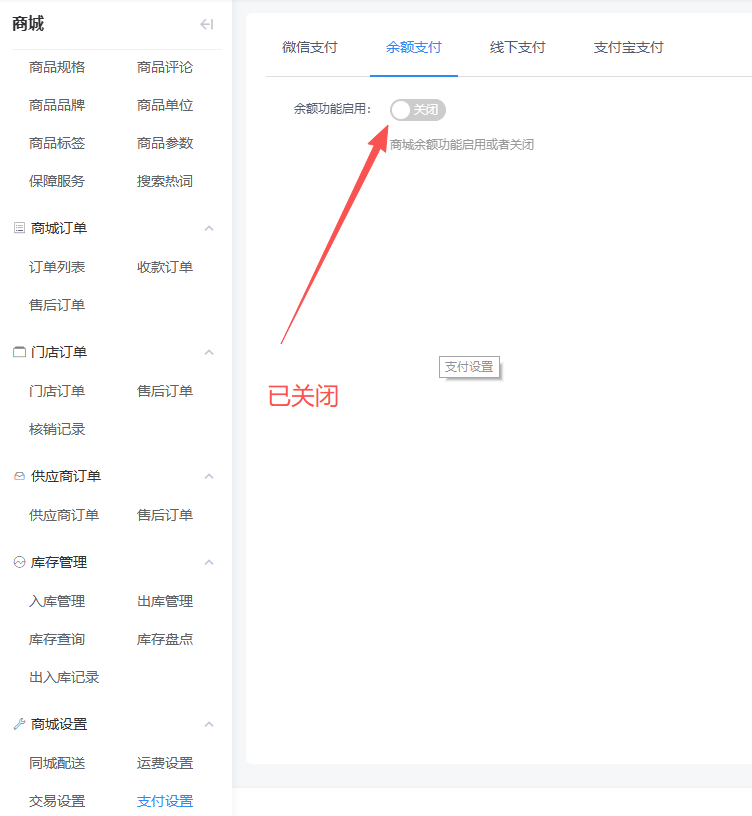Open 收款订单 under 商城订单
The width and height of the screenshot is (752, 816).
tap(165, 267)
